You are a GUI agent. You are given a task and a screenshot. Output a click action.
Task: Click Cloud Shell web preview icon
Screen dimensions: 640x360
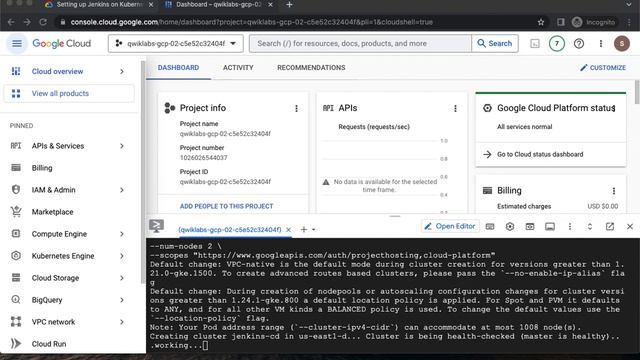click(530, 227)
